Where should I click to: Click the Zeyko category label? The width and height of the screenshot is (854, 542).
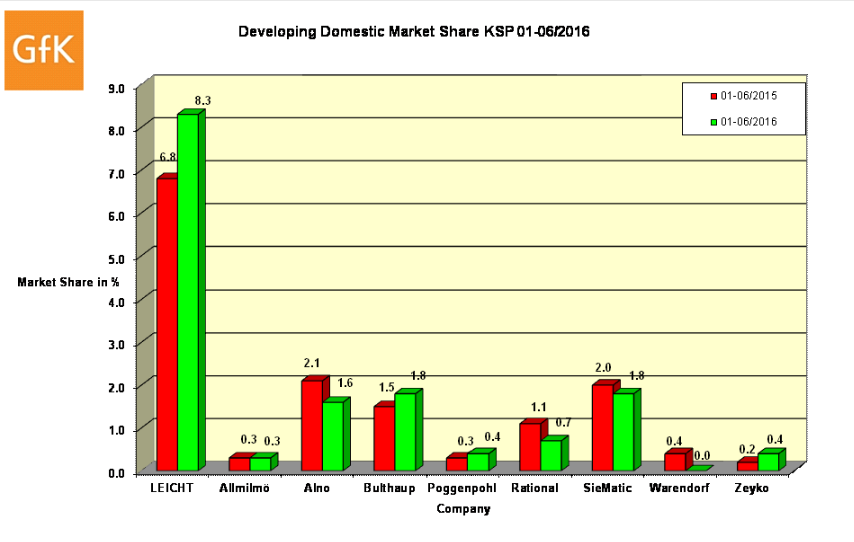point(752,488)
